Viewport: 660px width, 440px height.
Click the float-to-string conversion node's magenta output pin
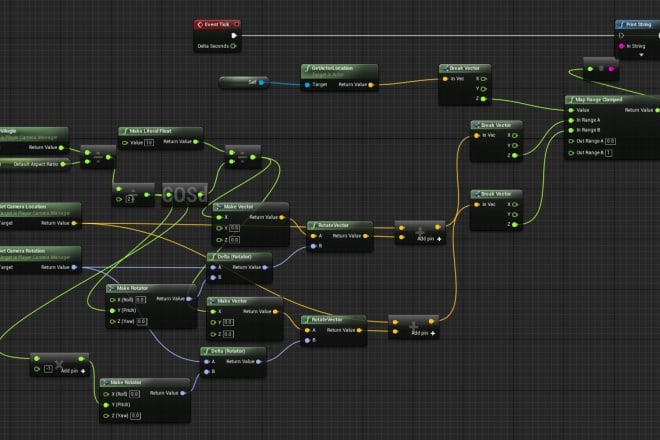(611, 69)
